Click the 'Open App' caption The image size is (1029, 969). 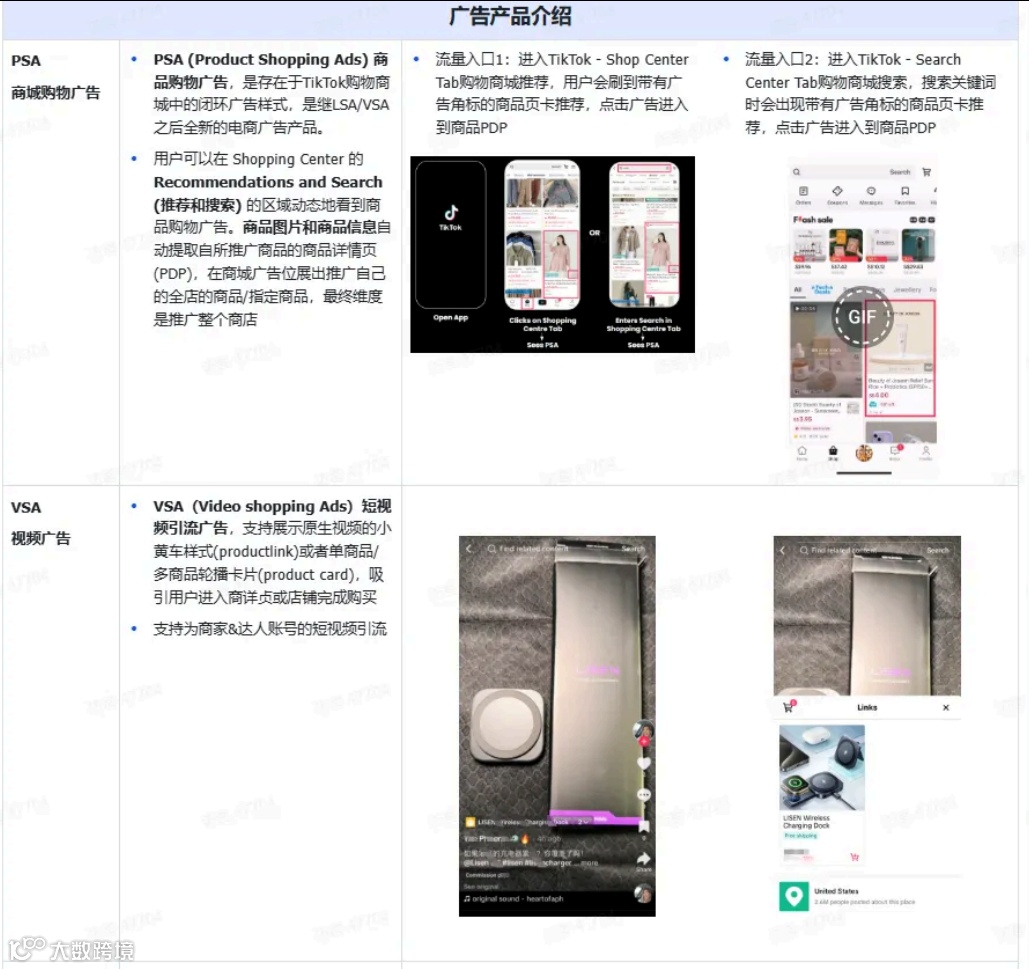pyautogui.click(x=451, y=318)
